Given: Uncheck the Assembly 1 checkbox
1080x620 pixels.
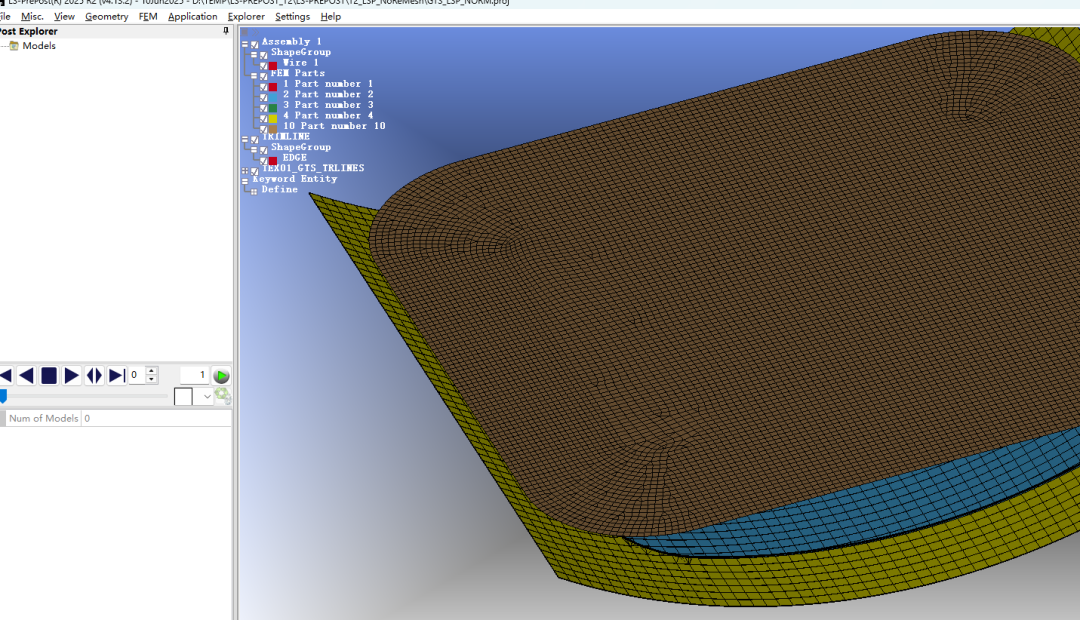Looking at the screenshot, I should point(254,45).
